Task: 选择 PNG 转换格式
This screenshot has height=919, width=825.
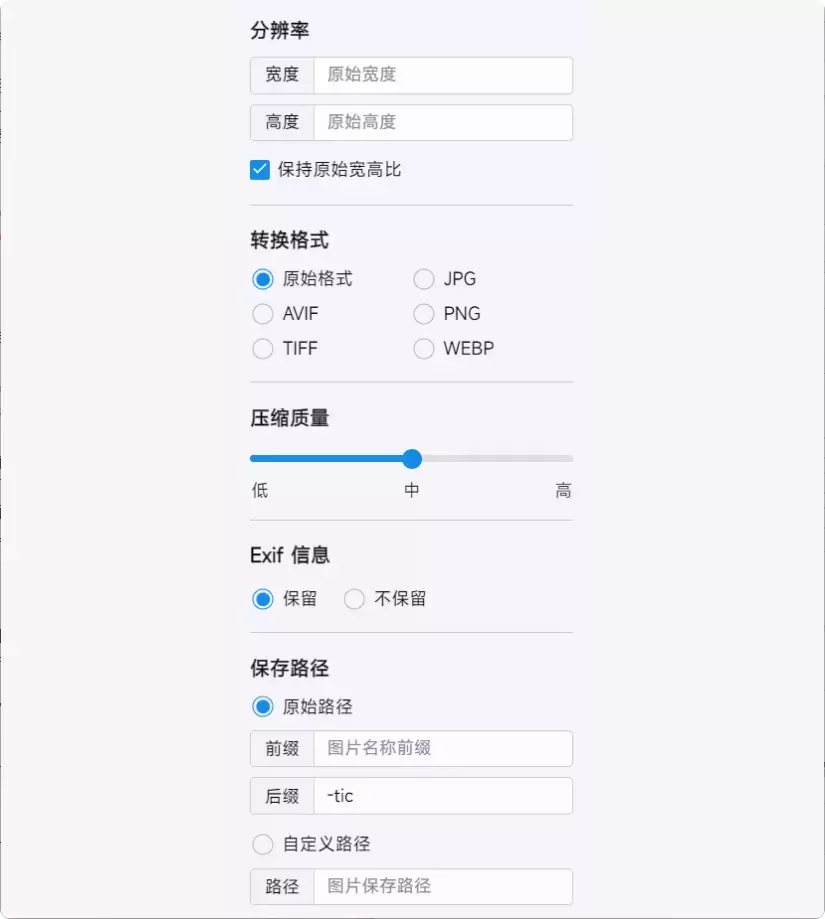Action: click(x=423, y=314)
